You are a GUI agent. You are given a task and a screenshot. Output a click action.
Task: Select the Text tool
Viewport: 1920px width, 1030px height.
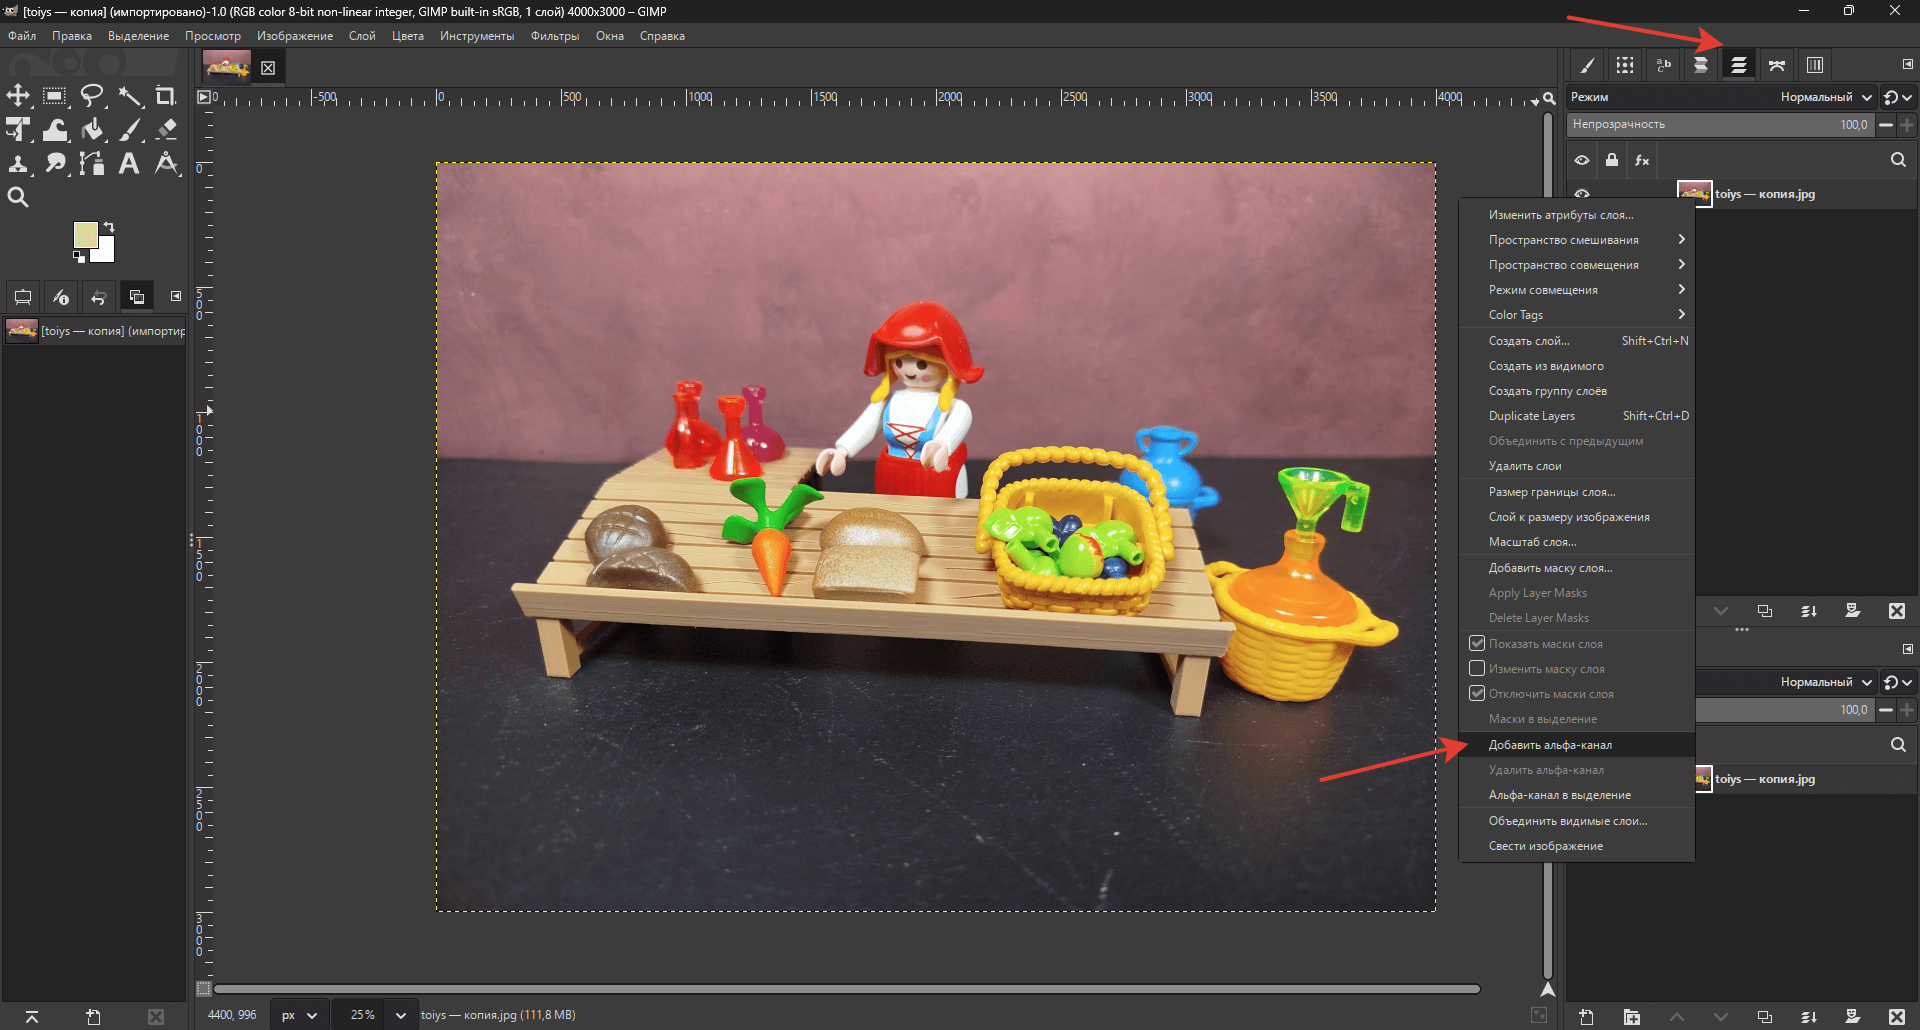(x=129, y=164)
